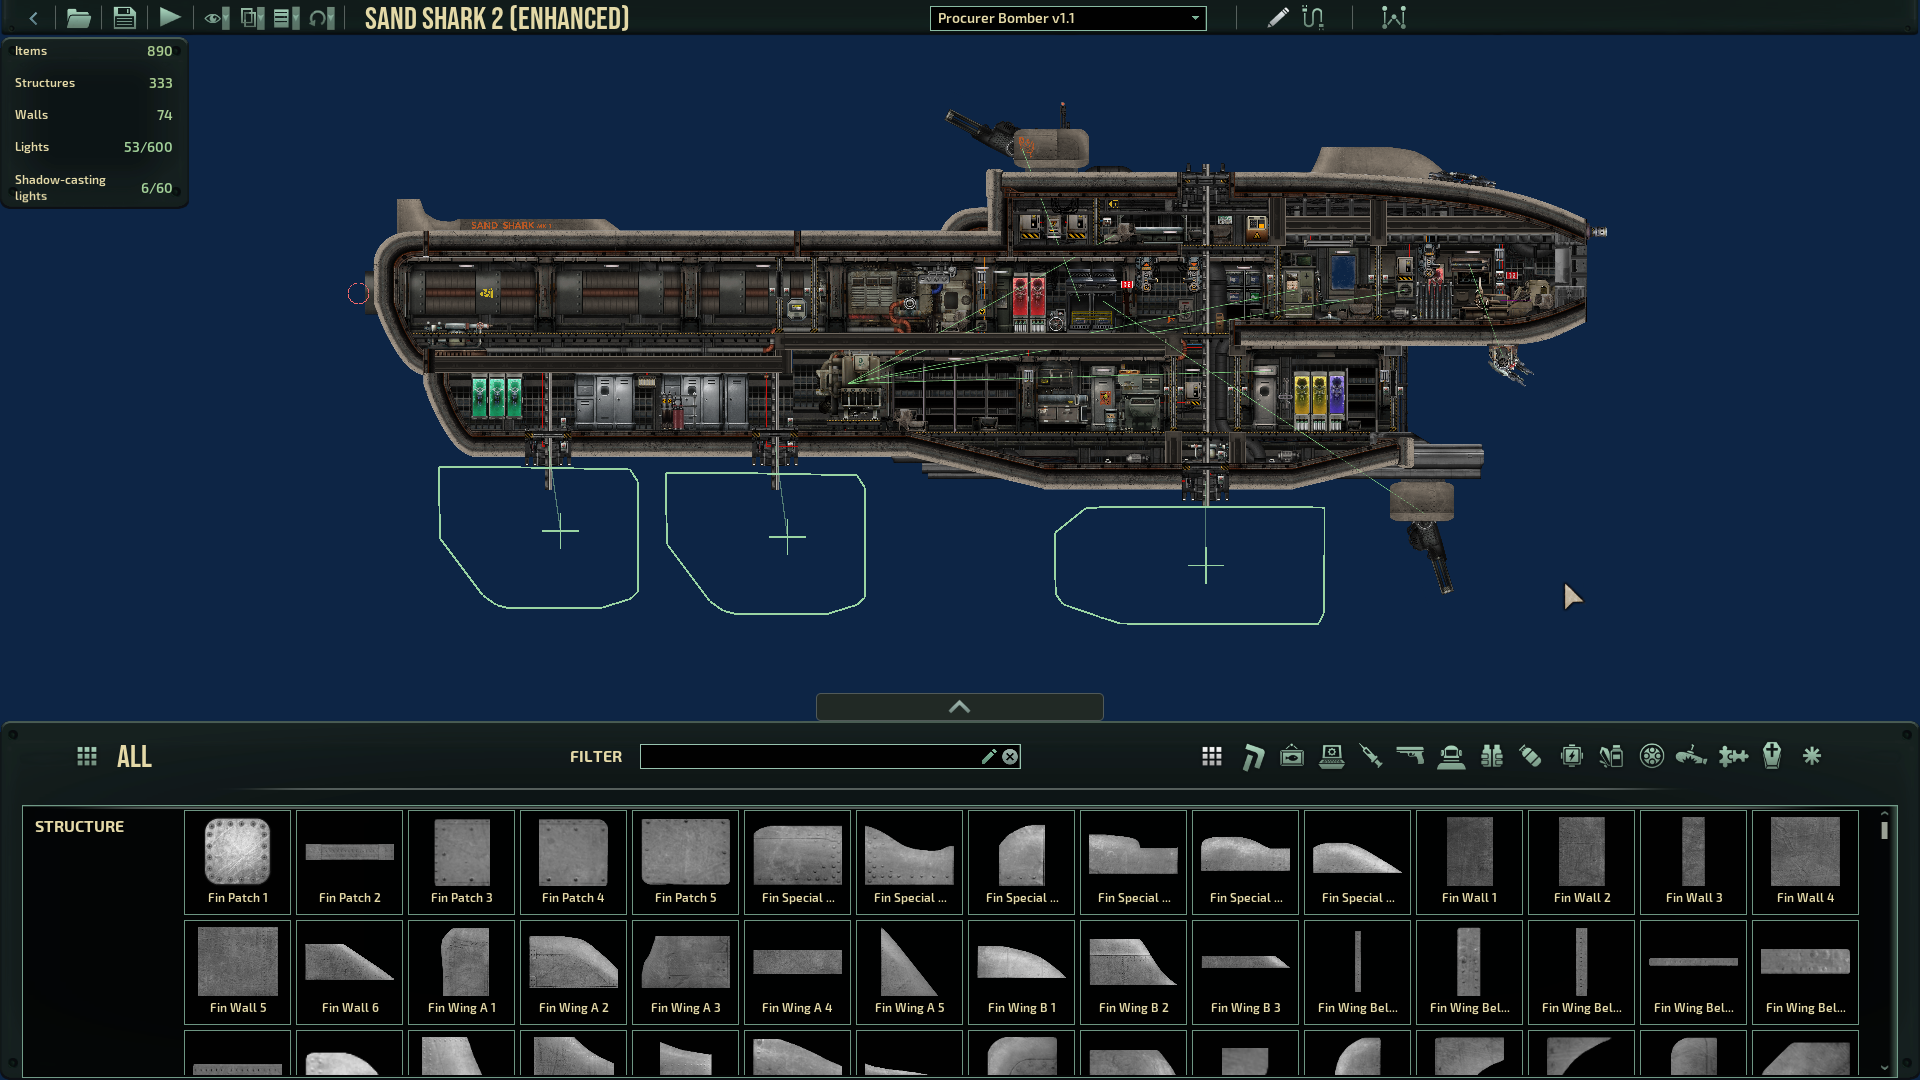Pick the Fin Wall 6 tile
The width and height of the screenshot is (1920, 1080).
coord(350,972)
